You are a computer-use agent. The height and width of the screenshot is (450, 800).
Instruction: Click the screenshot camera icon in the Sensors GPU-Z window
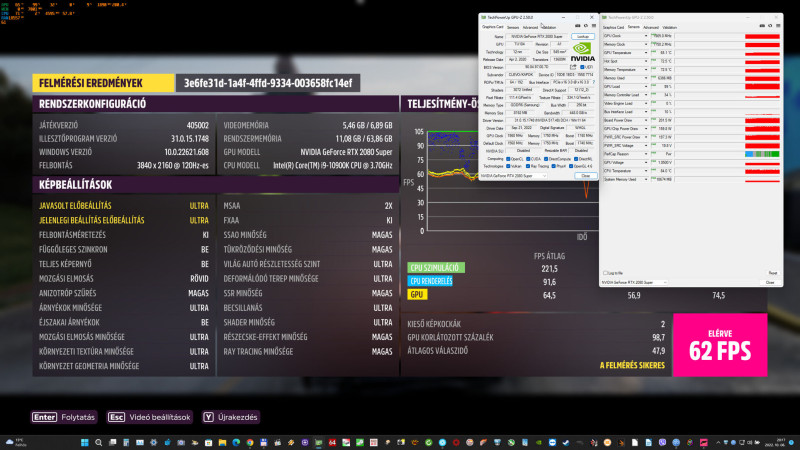point(762,26)
